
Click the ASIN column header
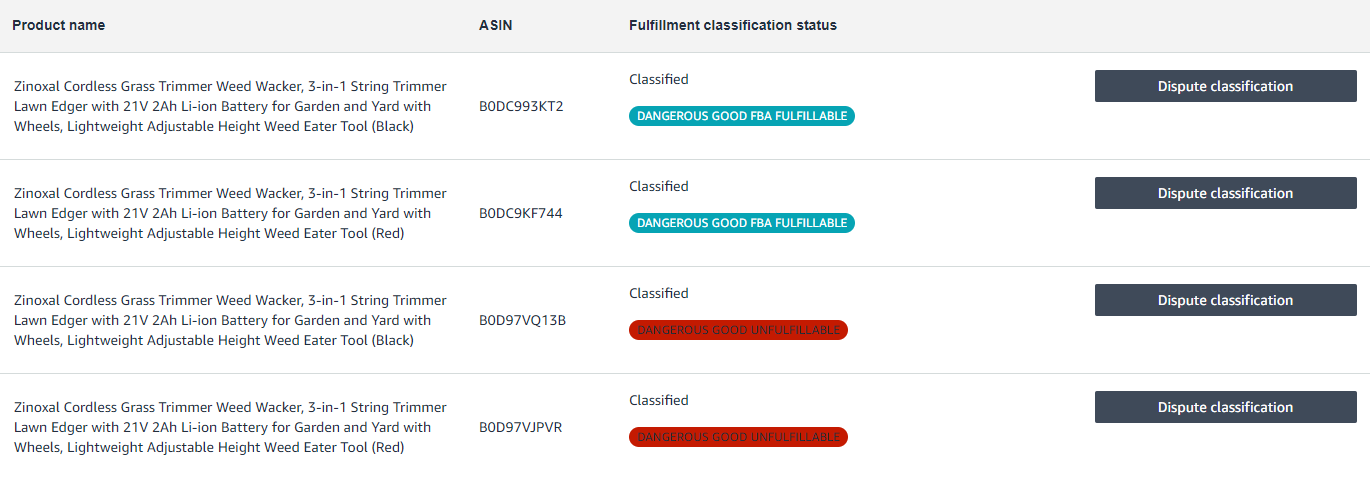tap(495, 25)
